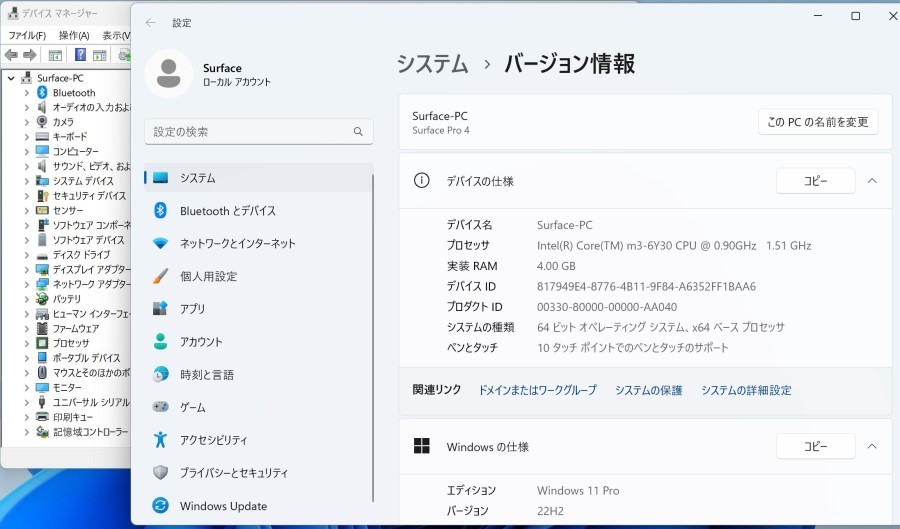
Task: Collapse the Windows の仕様 section chevron
Action: (x=872, y=446)
